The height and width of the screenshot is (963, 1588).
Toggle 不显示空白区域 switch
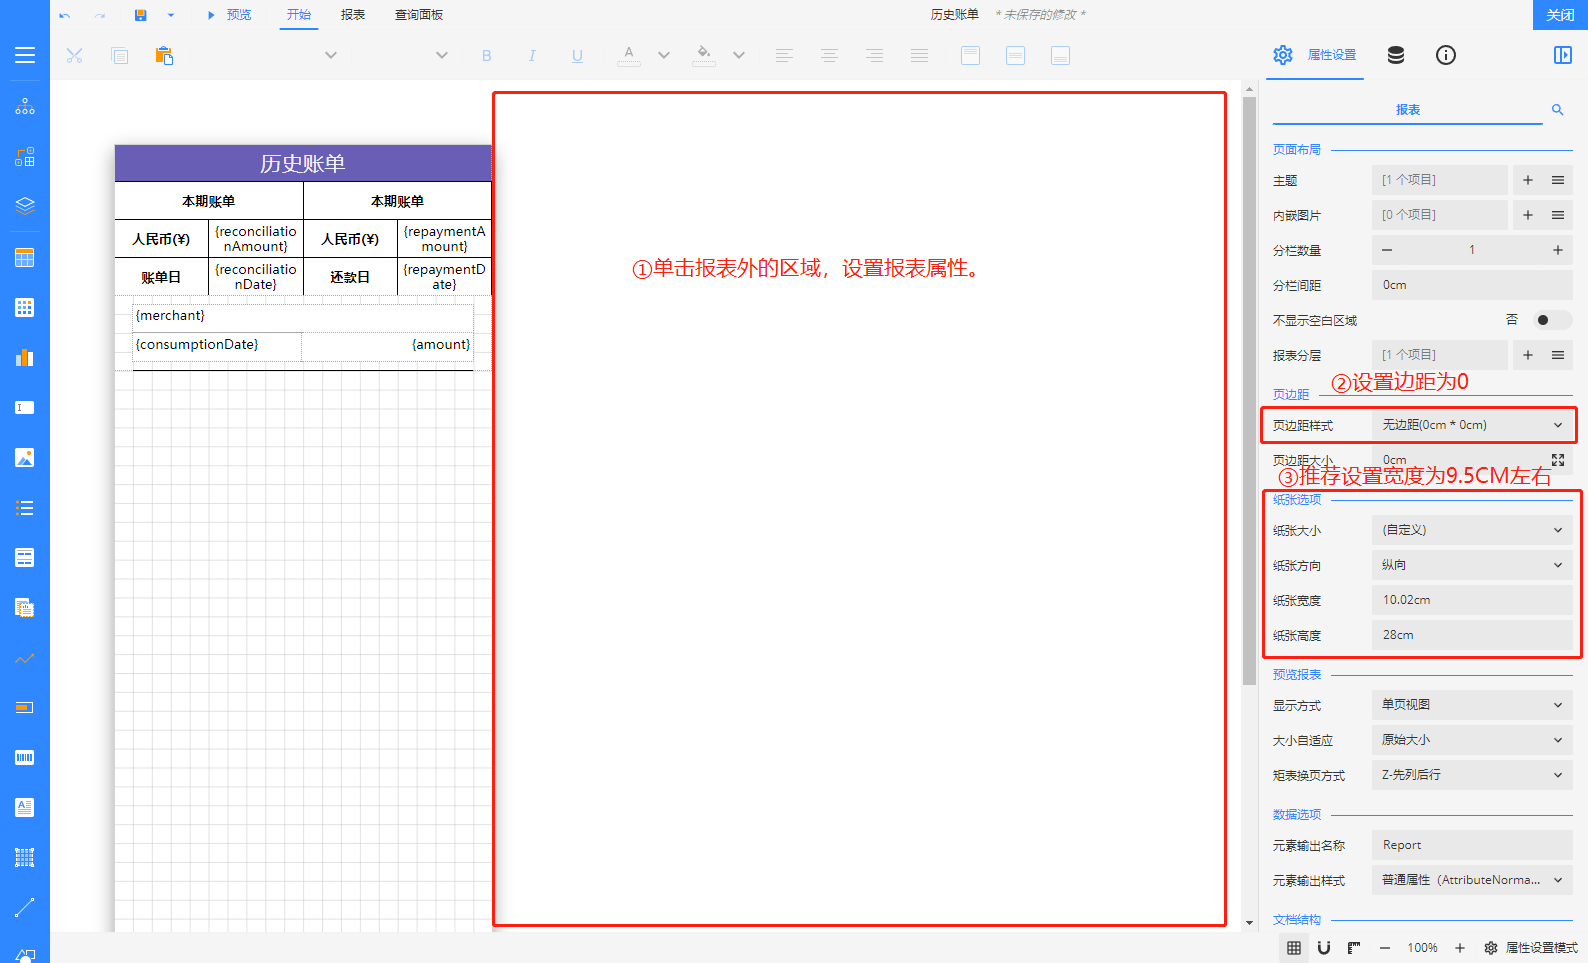[1552, 320]
